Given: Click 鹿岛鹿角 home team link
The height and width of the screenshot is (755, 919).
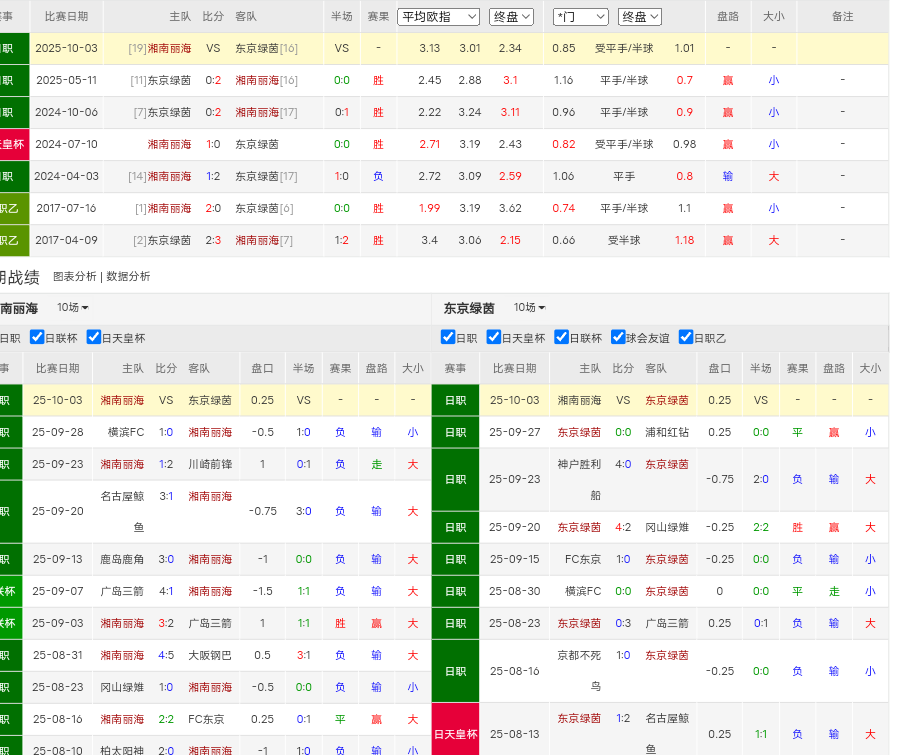Looking at the screenshot, I should tap(123, 559).
